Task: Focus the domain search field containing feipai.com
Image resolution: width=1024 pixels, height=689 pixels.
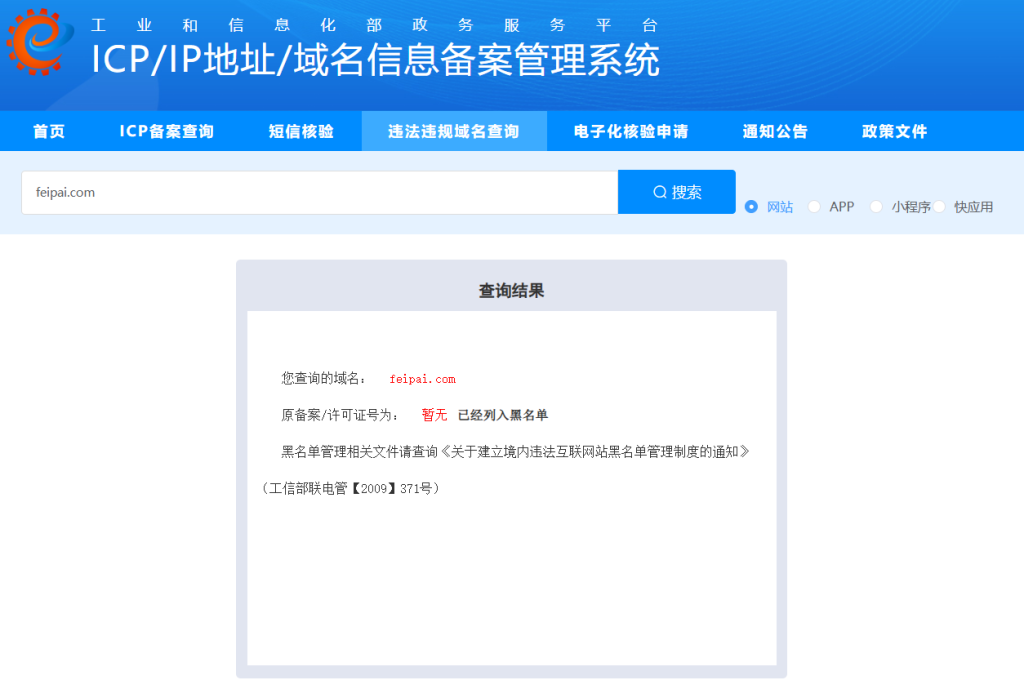Action: pyautogui.click(x=319, y=193)
